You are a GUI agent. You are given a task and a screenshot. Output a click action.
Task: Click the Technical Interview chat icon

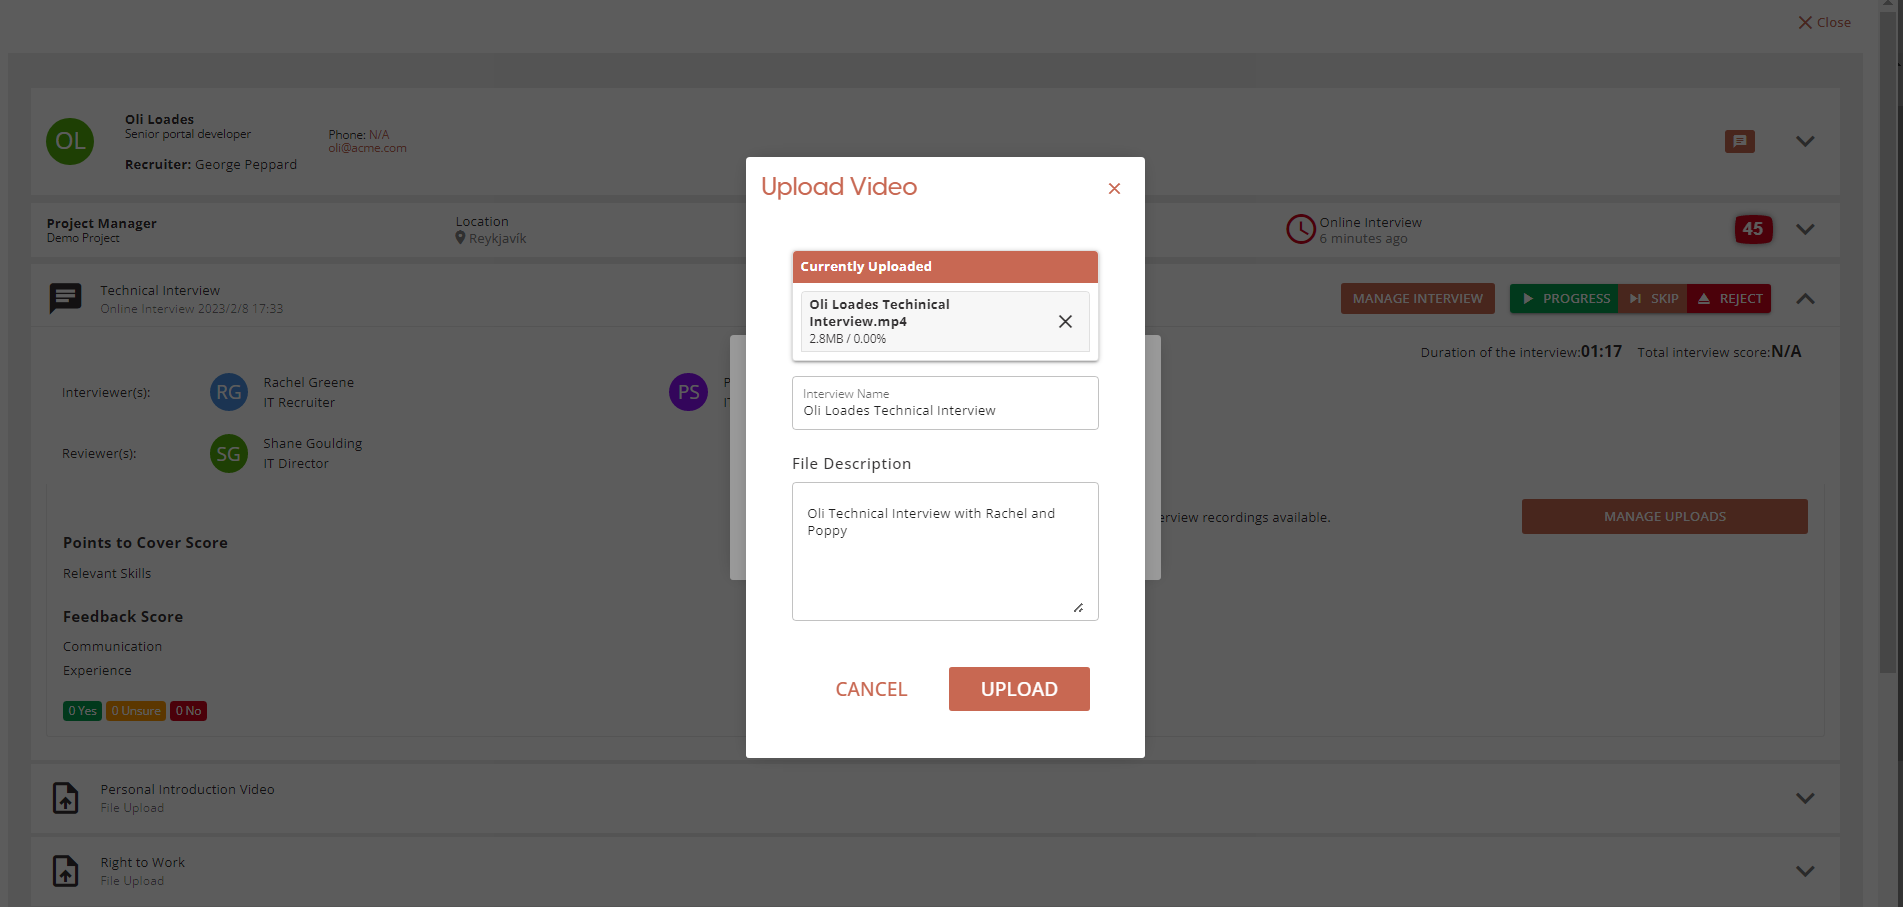[x=66, y=298]
